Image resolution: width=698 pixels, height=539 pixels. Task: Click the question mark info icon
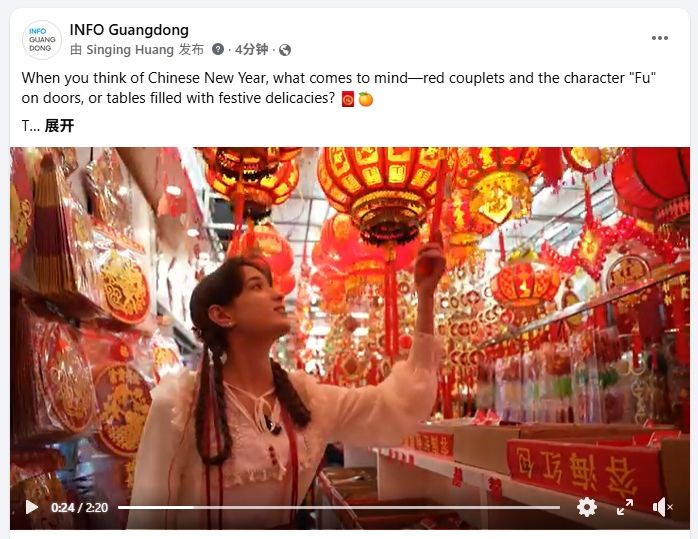(218, 49)
